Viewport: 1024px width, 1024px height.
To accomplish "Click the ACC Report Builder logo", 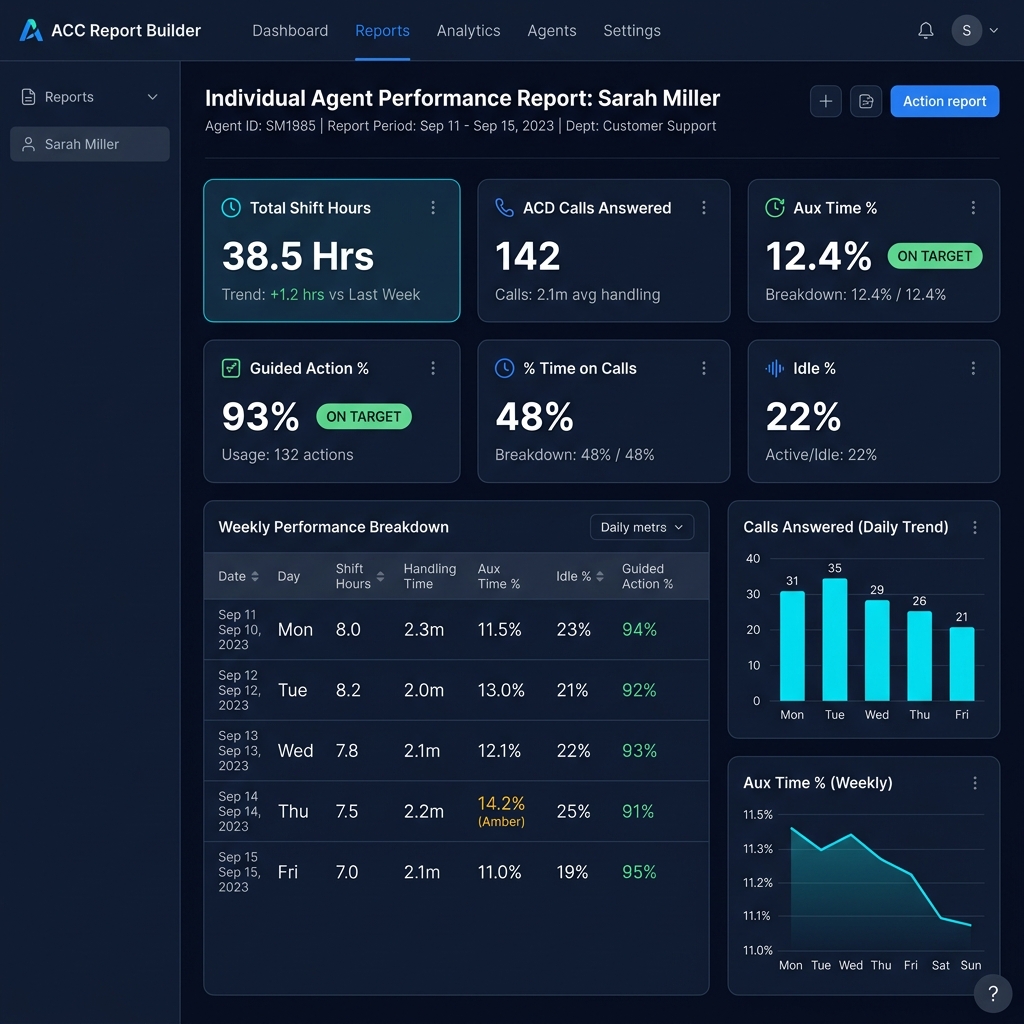I will (31, 30).
